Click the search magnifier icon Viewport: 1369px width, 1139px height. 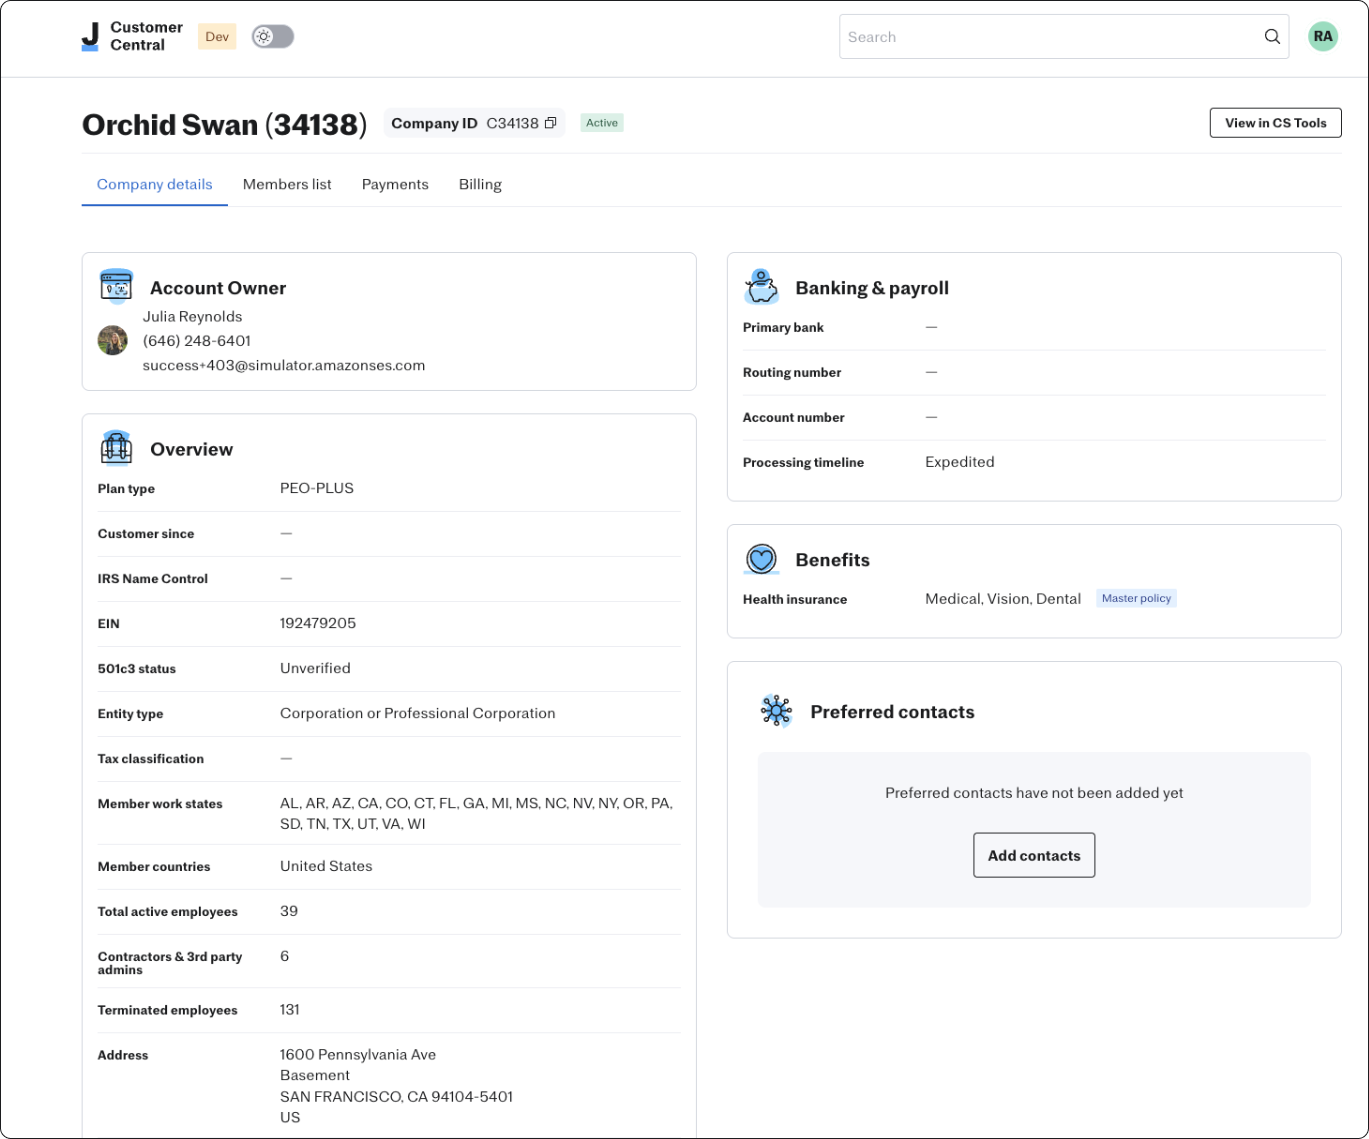tap(1272, 37)
